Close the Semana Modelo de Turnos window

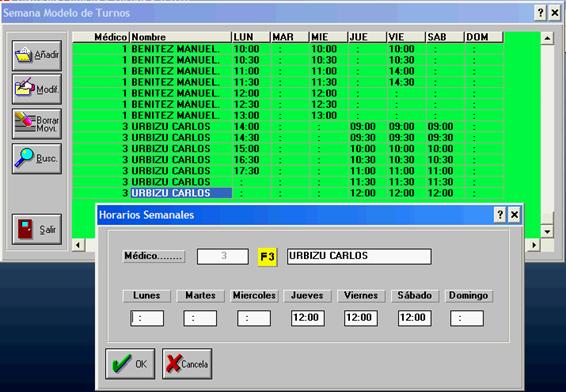click(555, 13)
